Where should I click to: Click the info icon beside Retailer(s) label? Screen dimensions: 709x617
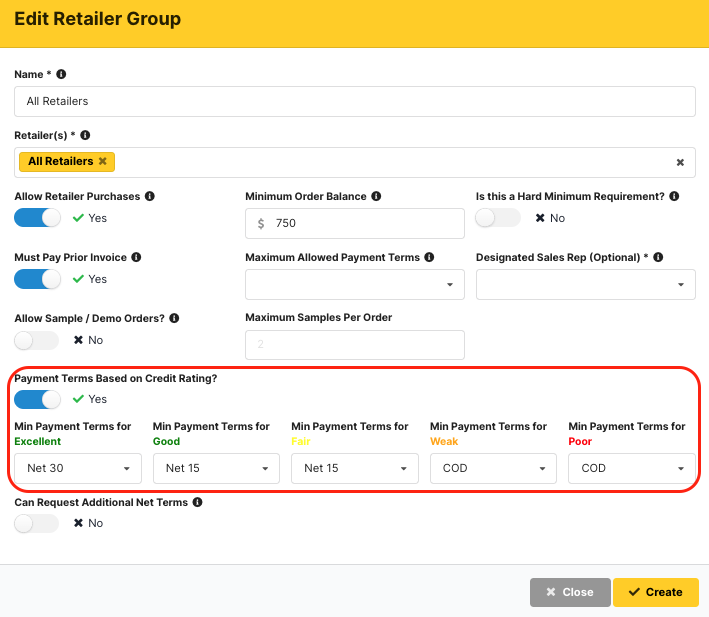85,135
